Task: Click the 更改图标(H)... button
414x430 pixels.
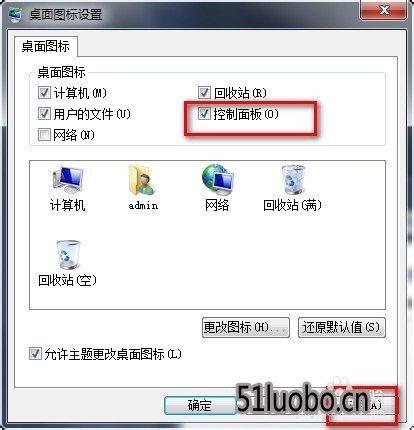Action: pyautogui.click(x=246, y=327)
